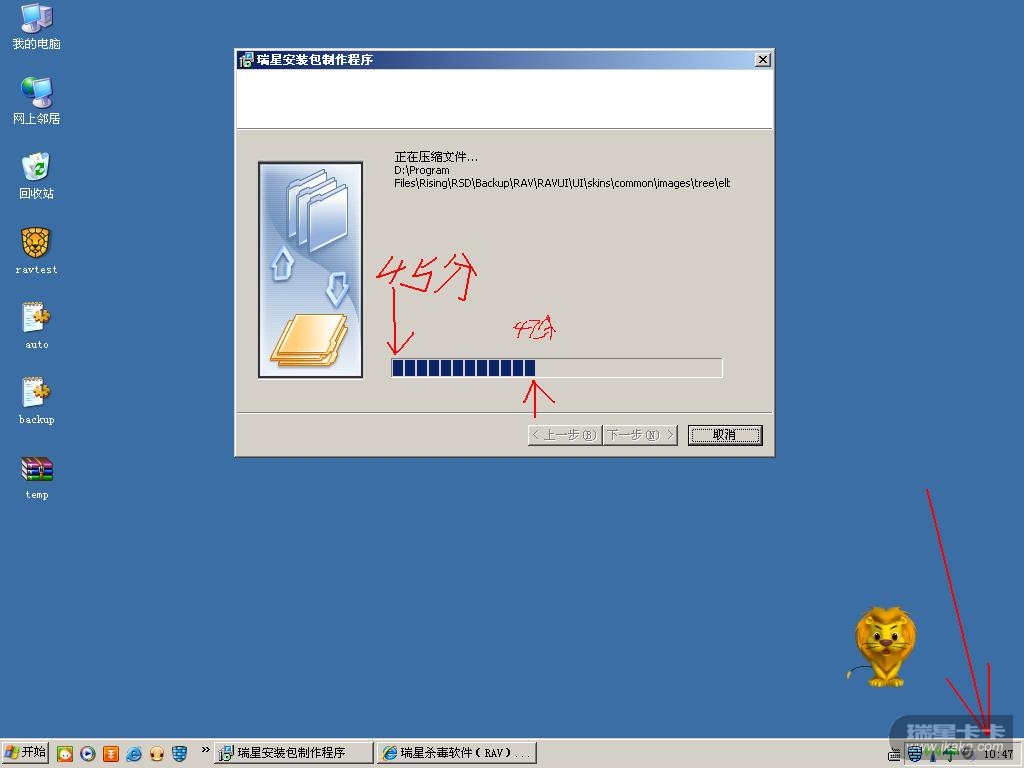Select the 回收站 recycle bin icon

tap(36, 176)
